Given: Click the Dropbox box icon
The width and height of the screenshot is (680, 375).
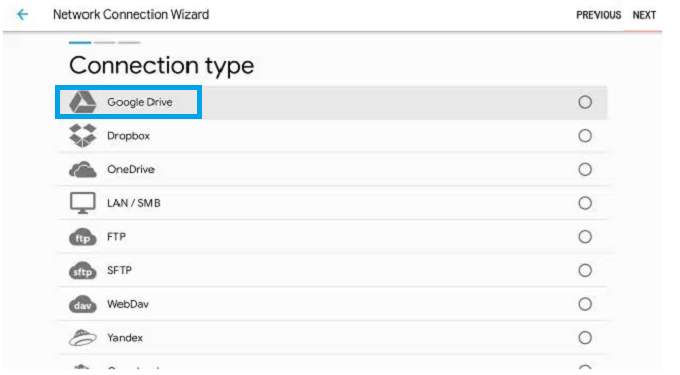Looking at the screenshot, I should point(82,136).
